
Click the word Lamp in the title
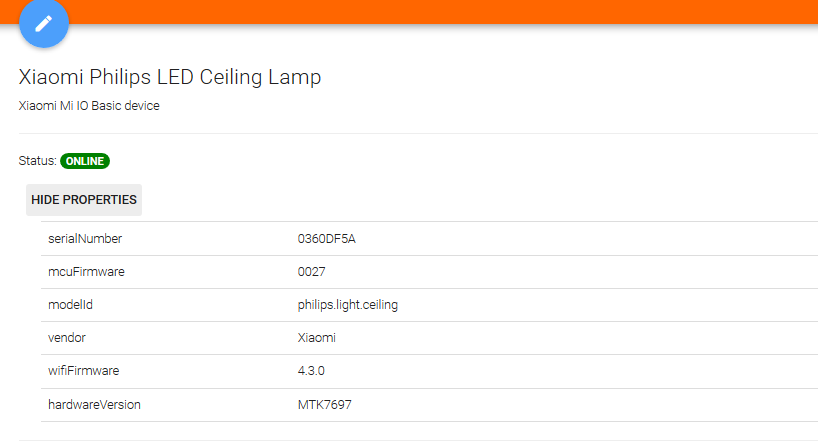[295, 77]
